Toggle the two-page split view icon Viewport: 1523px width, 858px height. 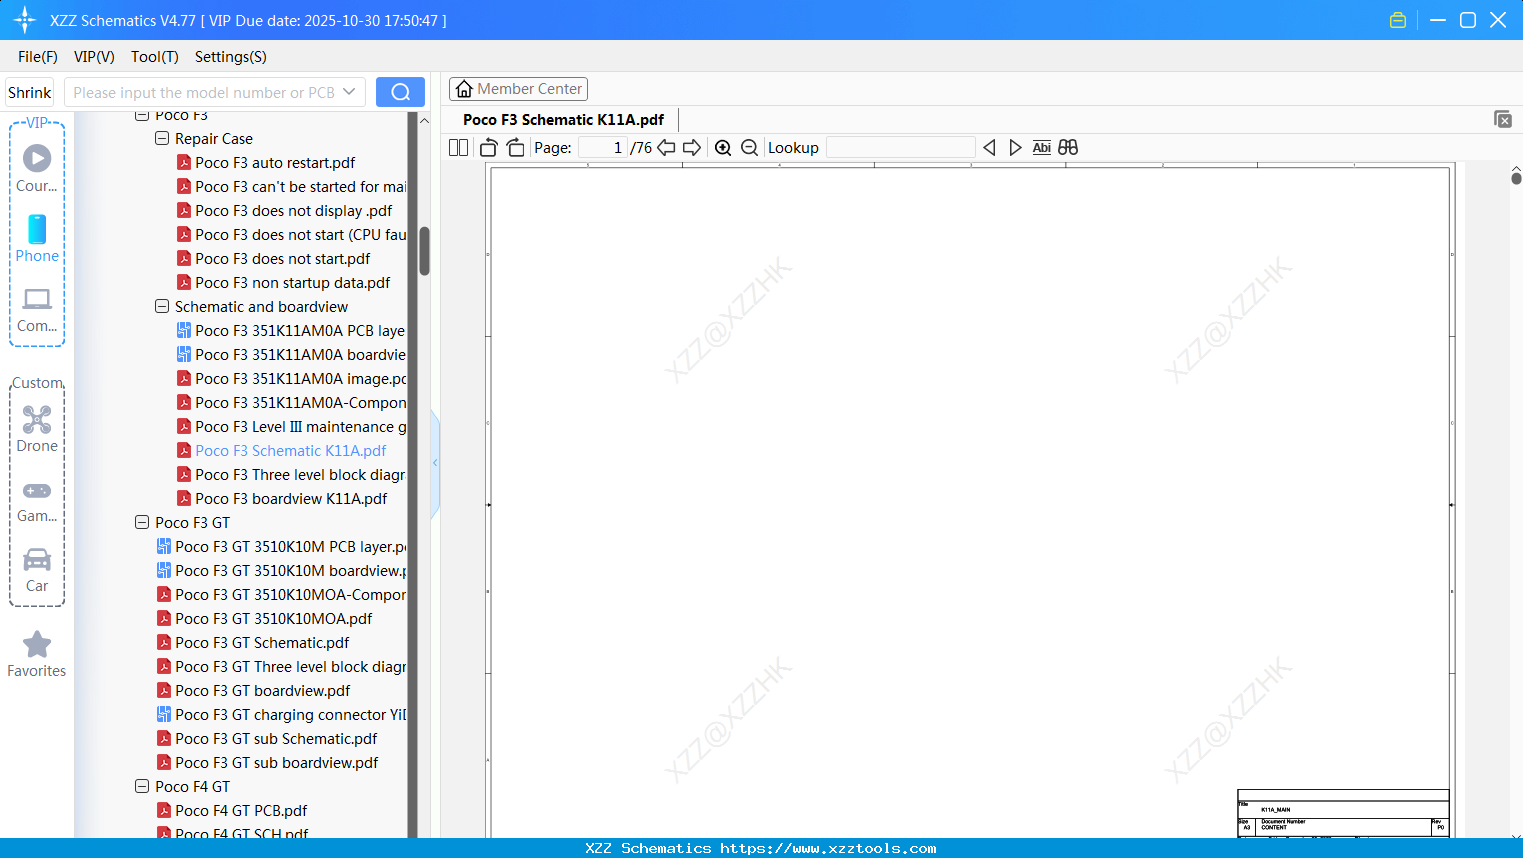coord(458,148)
